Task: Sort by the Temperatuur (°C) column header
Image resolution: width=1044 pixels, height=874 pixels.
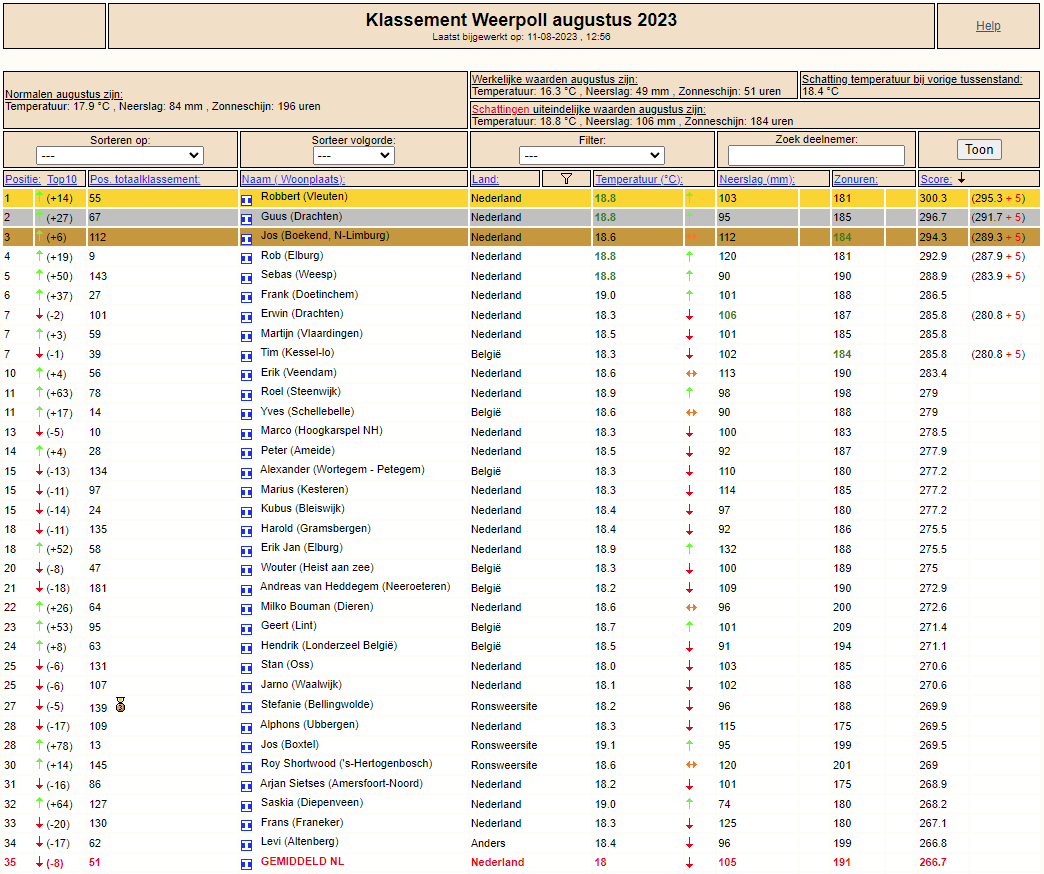Action: click(x=638, y=179)
